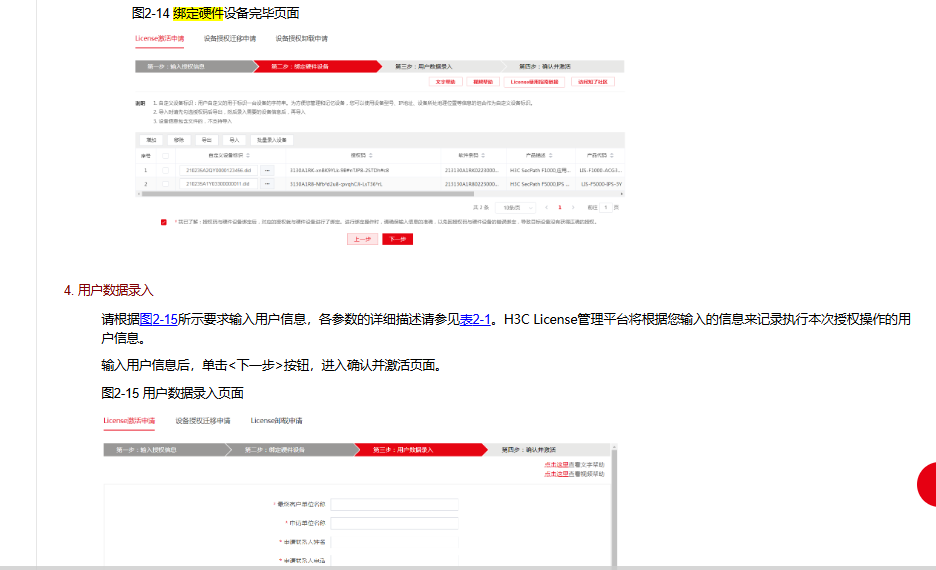Go to next page with pagination arrow
This screenshot has height=570, width=936.
click(x=573, y=207)
